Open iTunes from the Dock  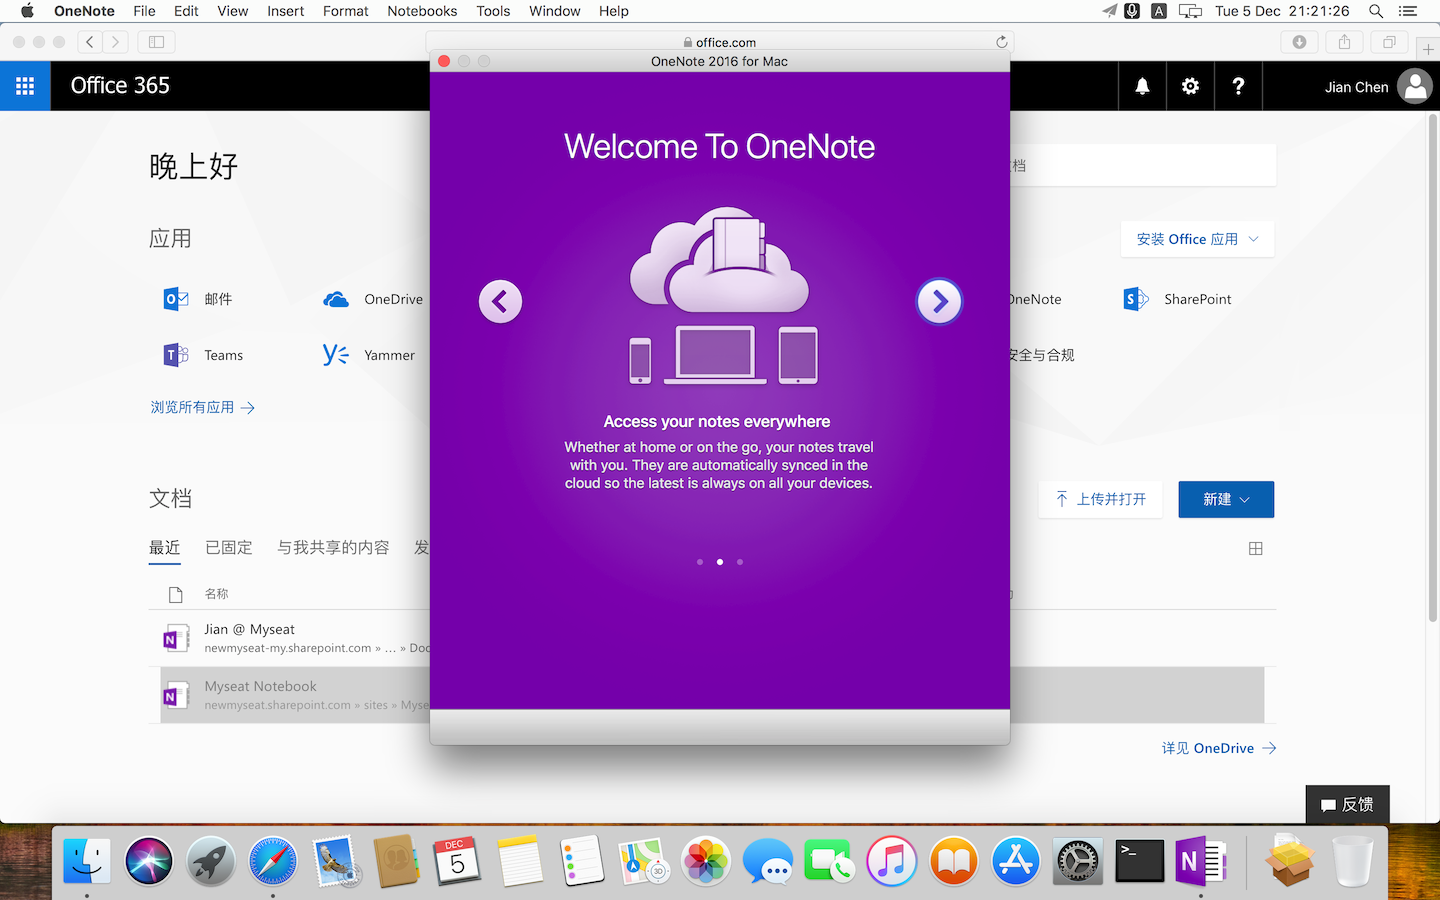pos(891,861)
